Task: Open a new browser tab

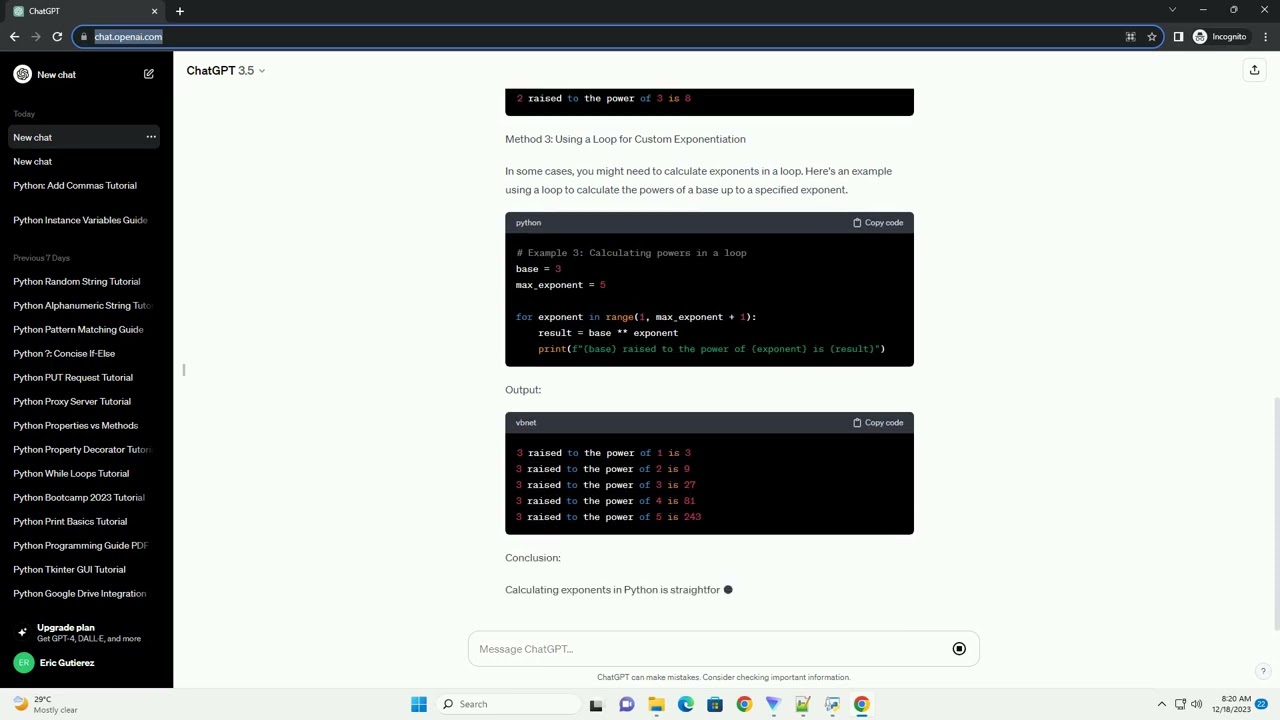Action: point(180,11)
